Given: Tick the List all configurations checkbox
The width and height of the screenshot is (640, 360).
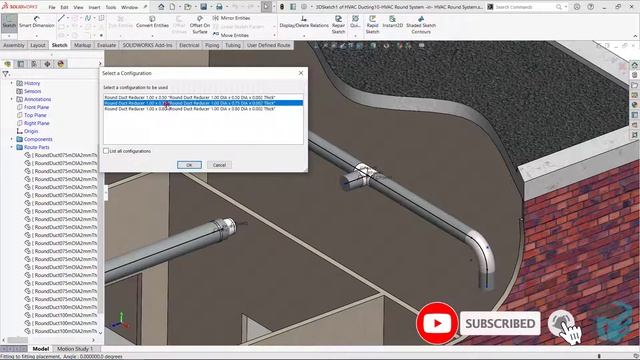Looking at the screenshot, I should (106, 151).
